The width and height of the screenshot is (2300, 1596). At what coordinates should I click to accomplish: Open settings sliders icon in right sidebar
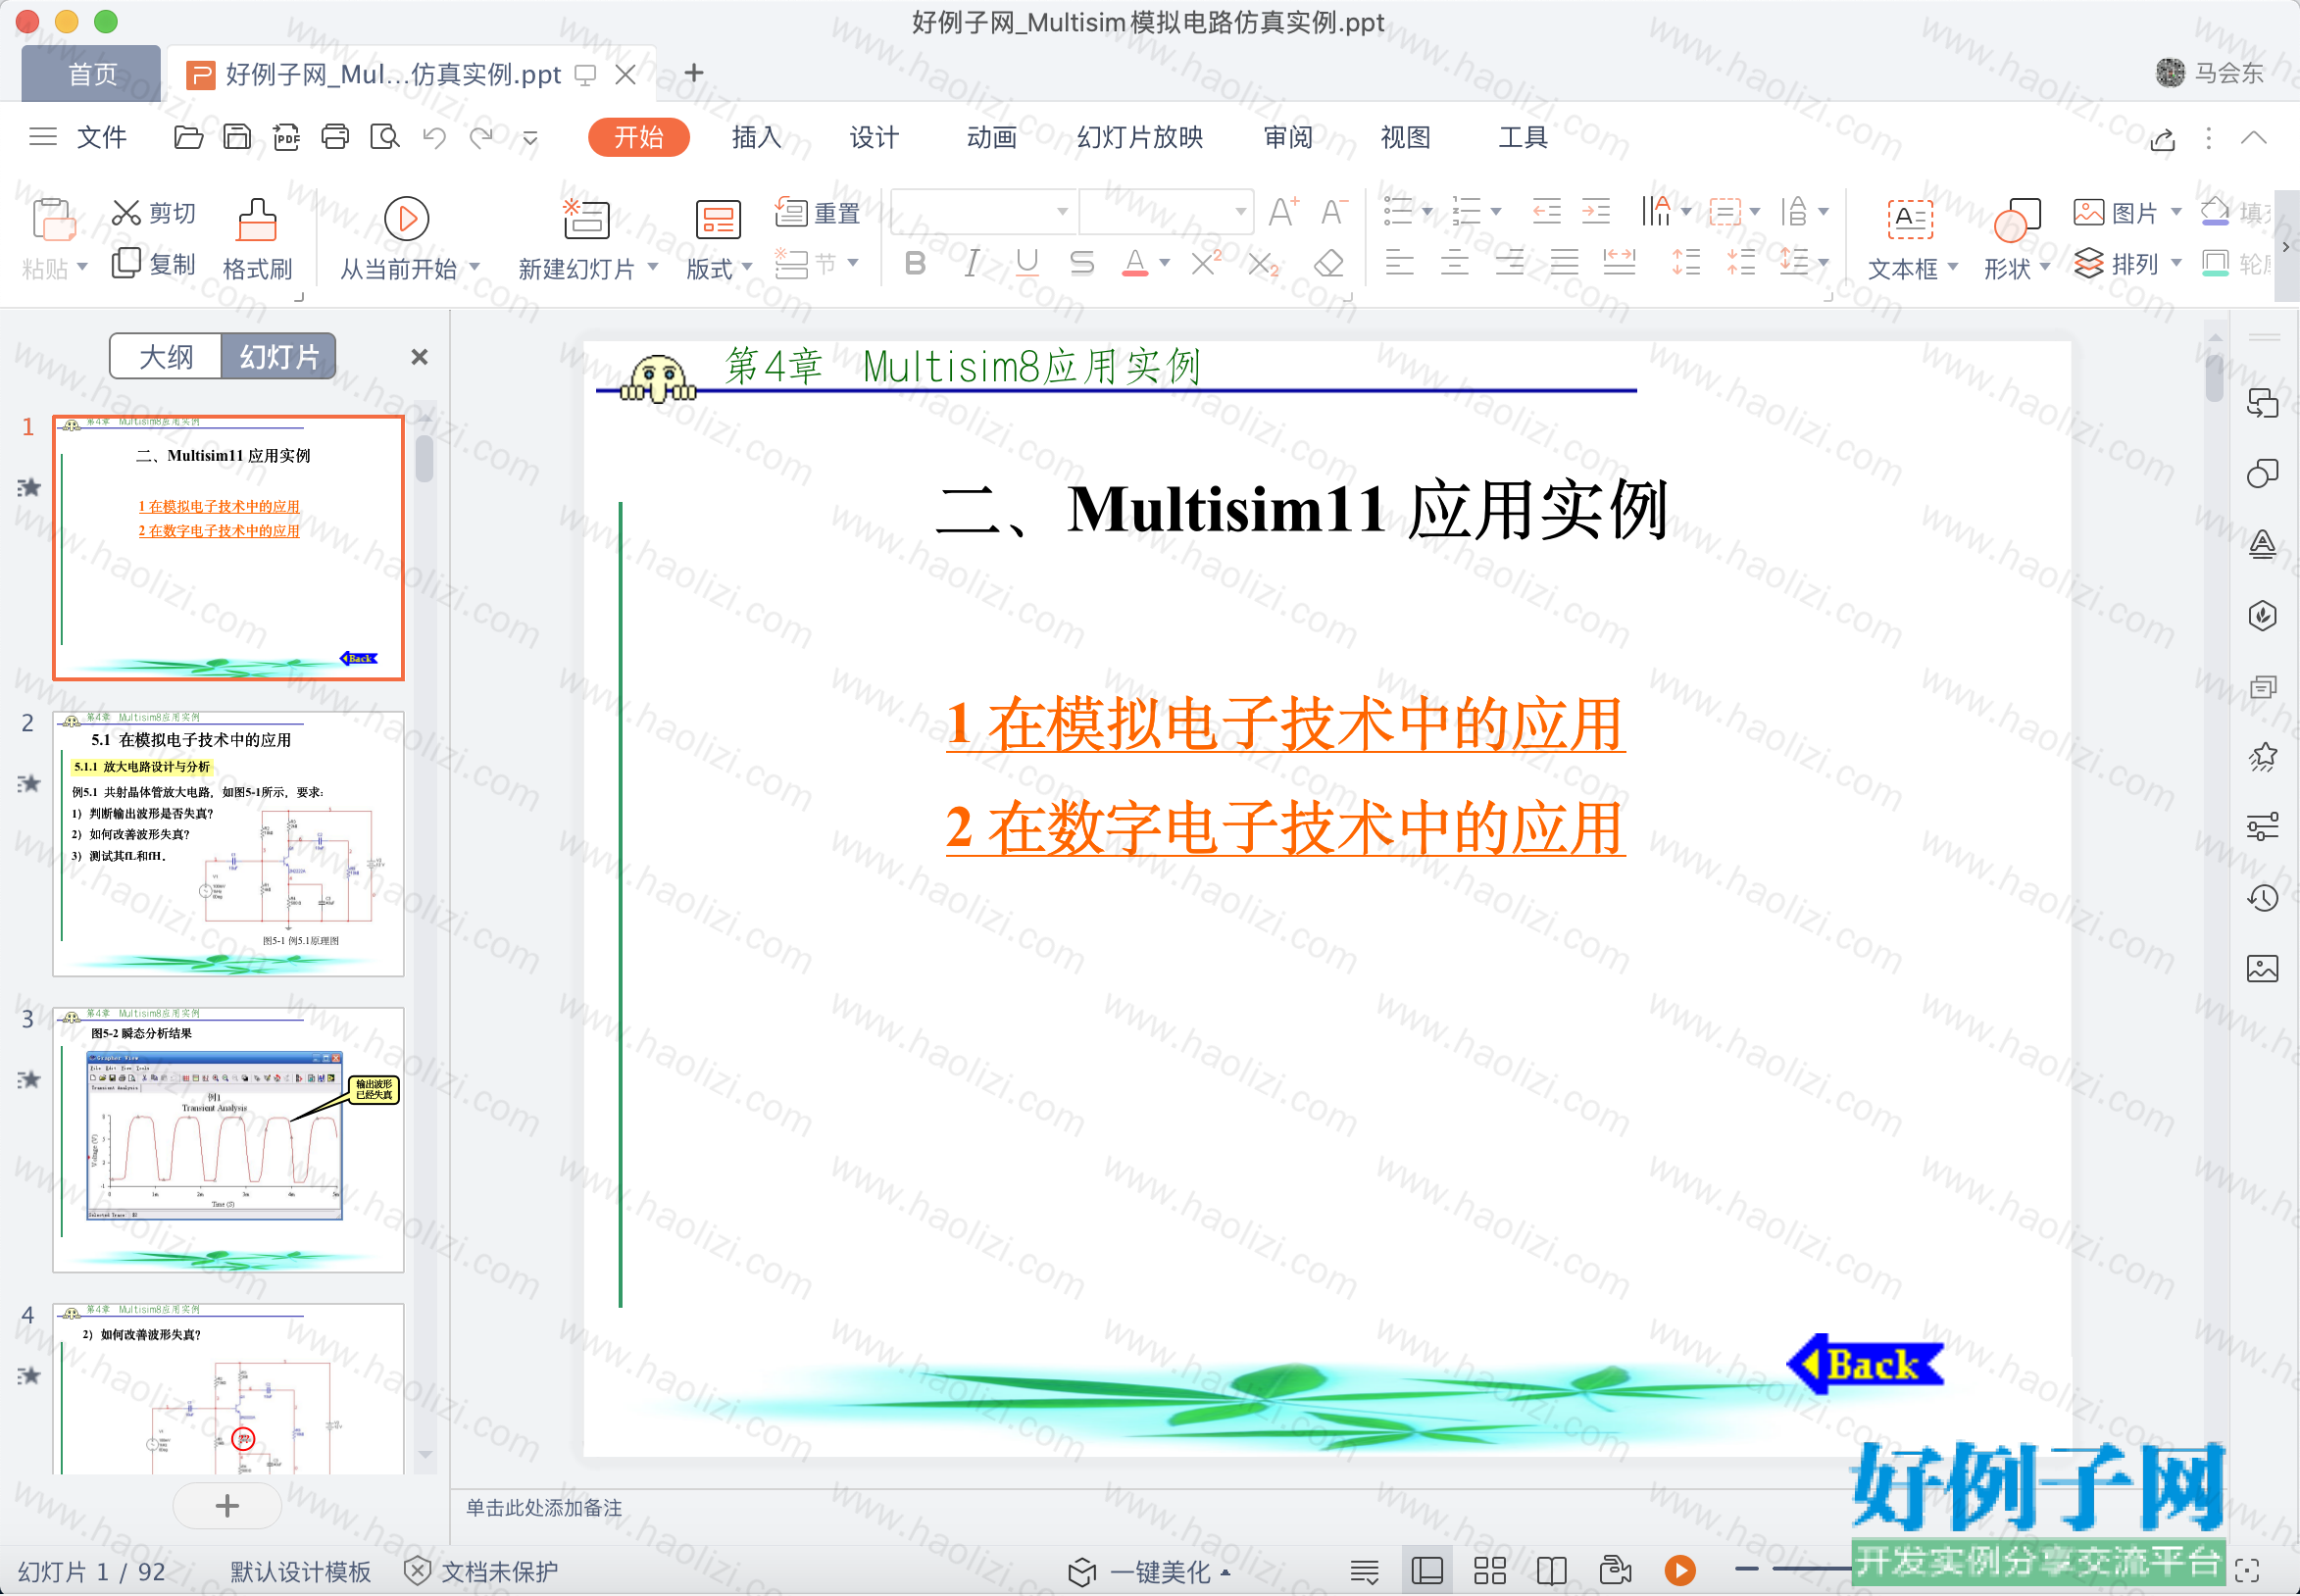coord(2262,827)
